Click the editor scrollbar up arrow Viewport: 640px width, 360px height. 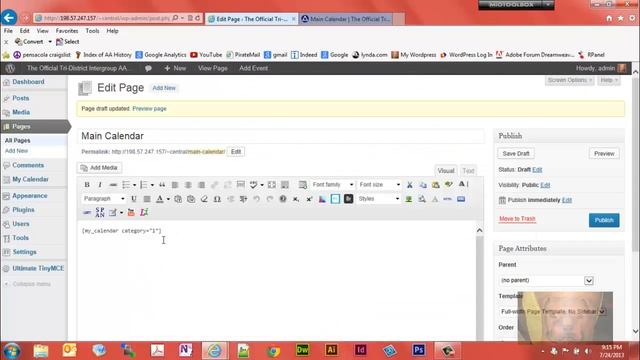pos(480,230)
